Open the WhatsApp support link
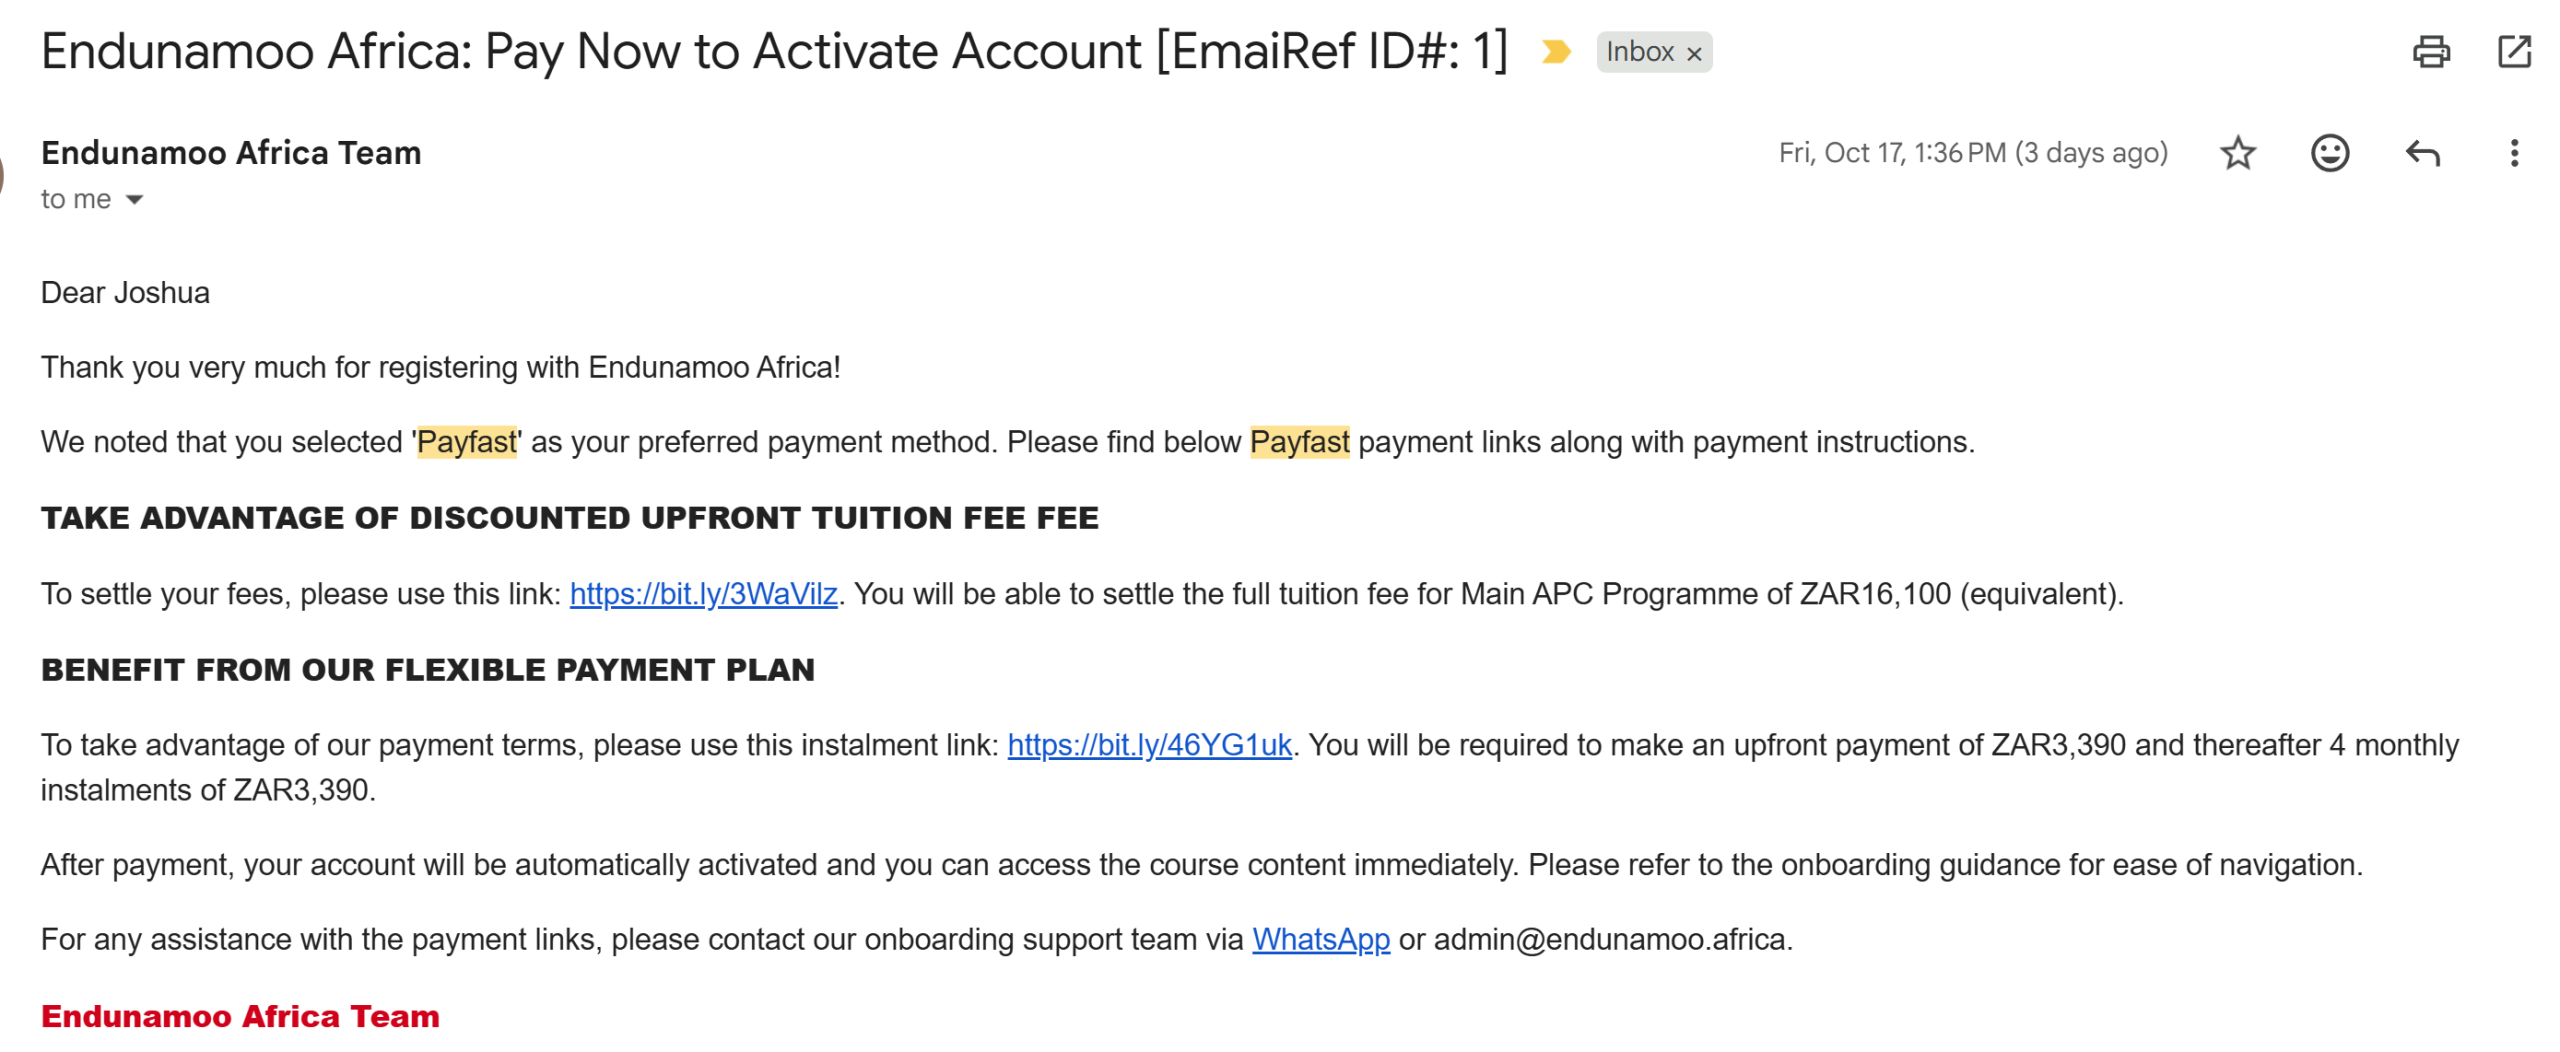Screen dimensions: 2560x1052 pyautogui.click(x=1320, y=940)
